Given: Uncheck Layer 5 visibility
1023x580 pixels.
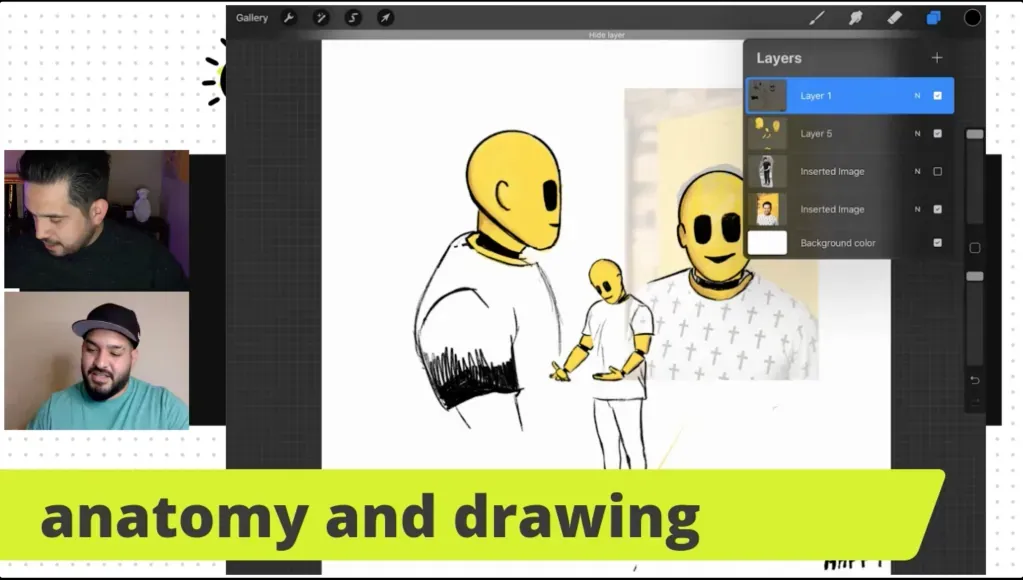Looking at the screenshot, I should 938,133.
